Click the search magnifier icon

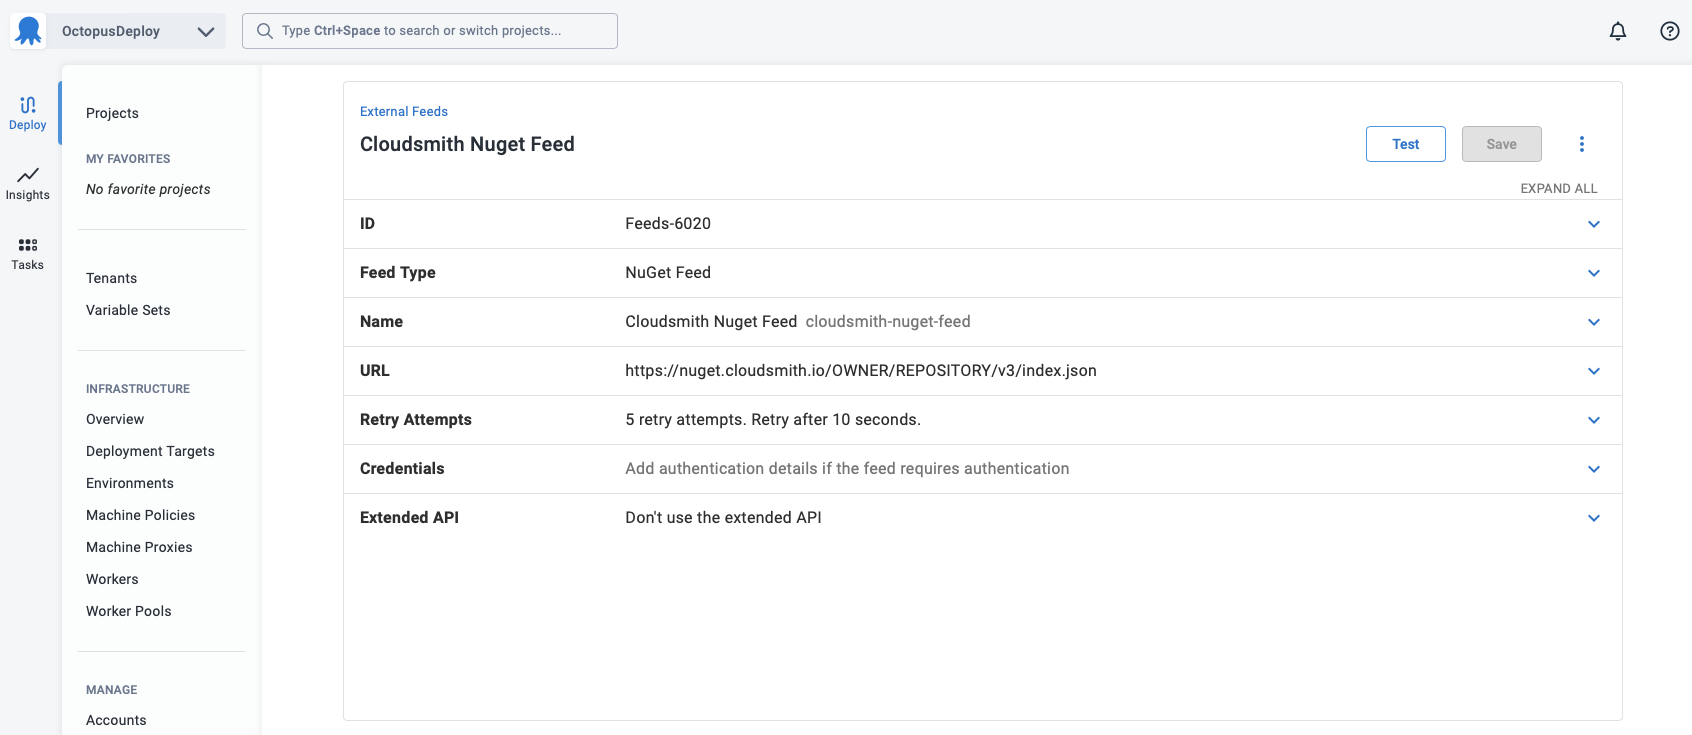(265, 31)
